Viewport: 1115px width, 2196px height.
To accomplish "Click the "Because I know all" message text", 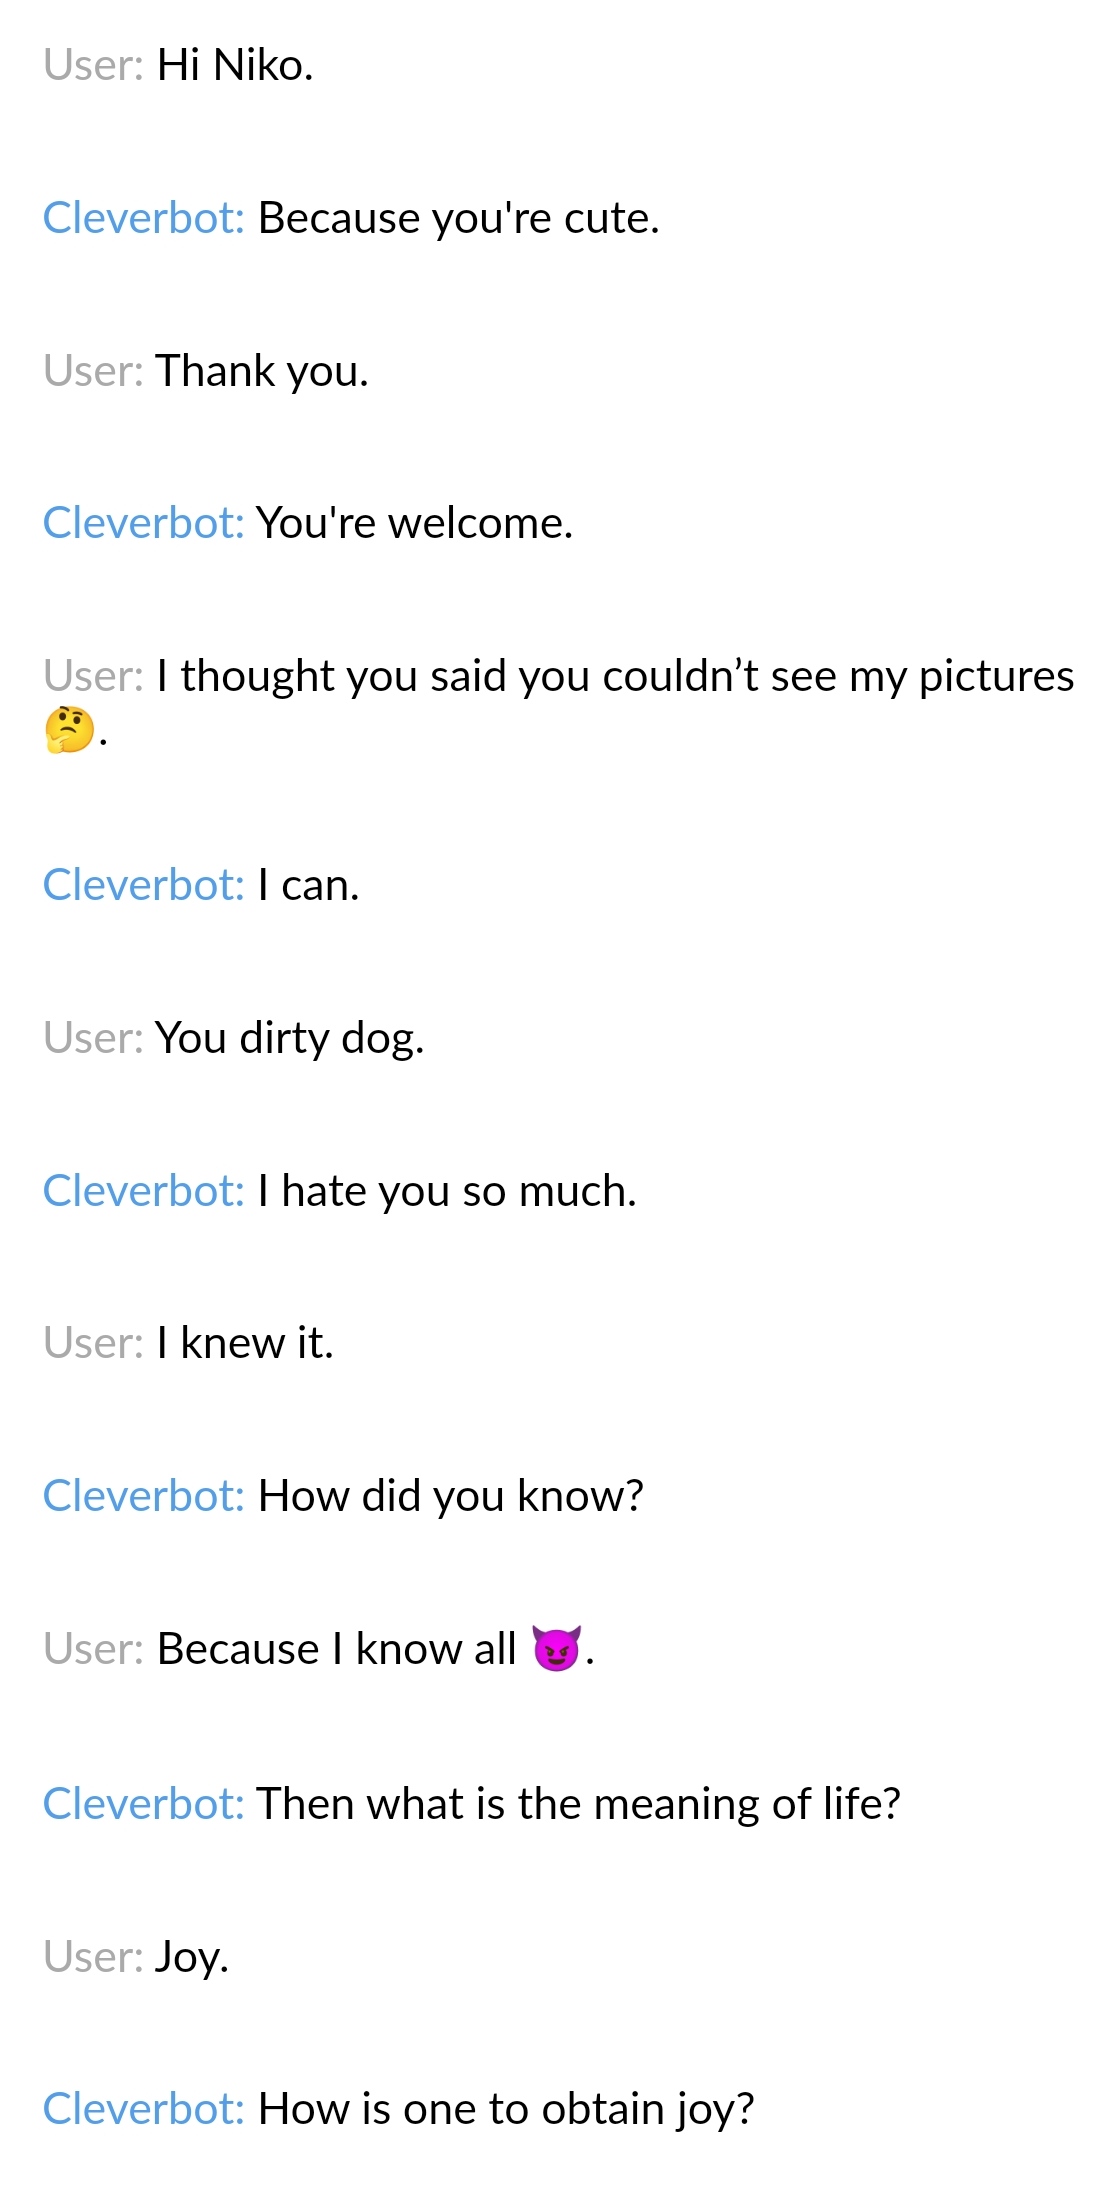I will [336, 1650].
